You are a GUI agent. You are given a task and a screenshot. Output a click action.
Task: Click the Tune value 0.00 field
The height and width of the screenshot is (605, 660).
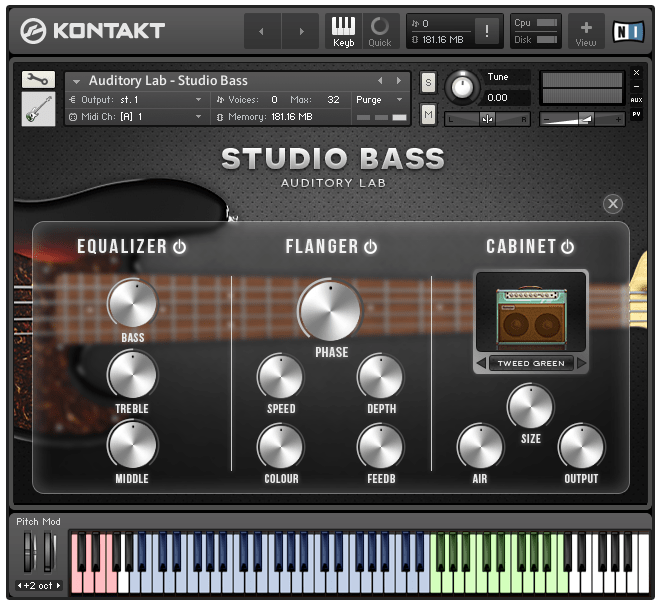pyautogui.click(x=506, y=98)
